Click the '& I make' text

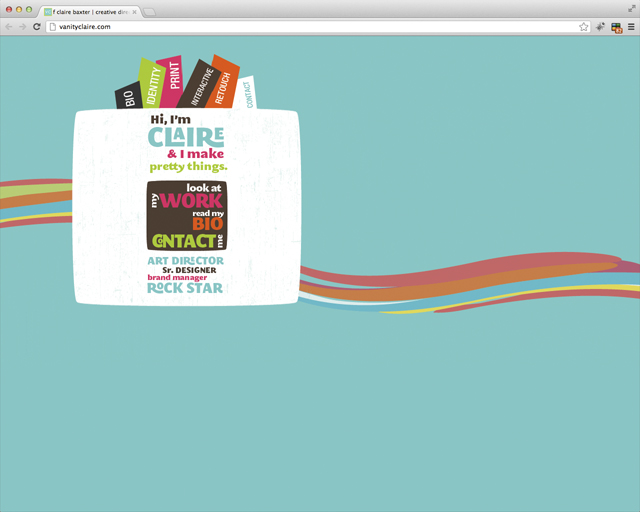click(x=196, y=154)
